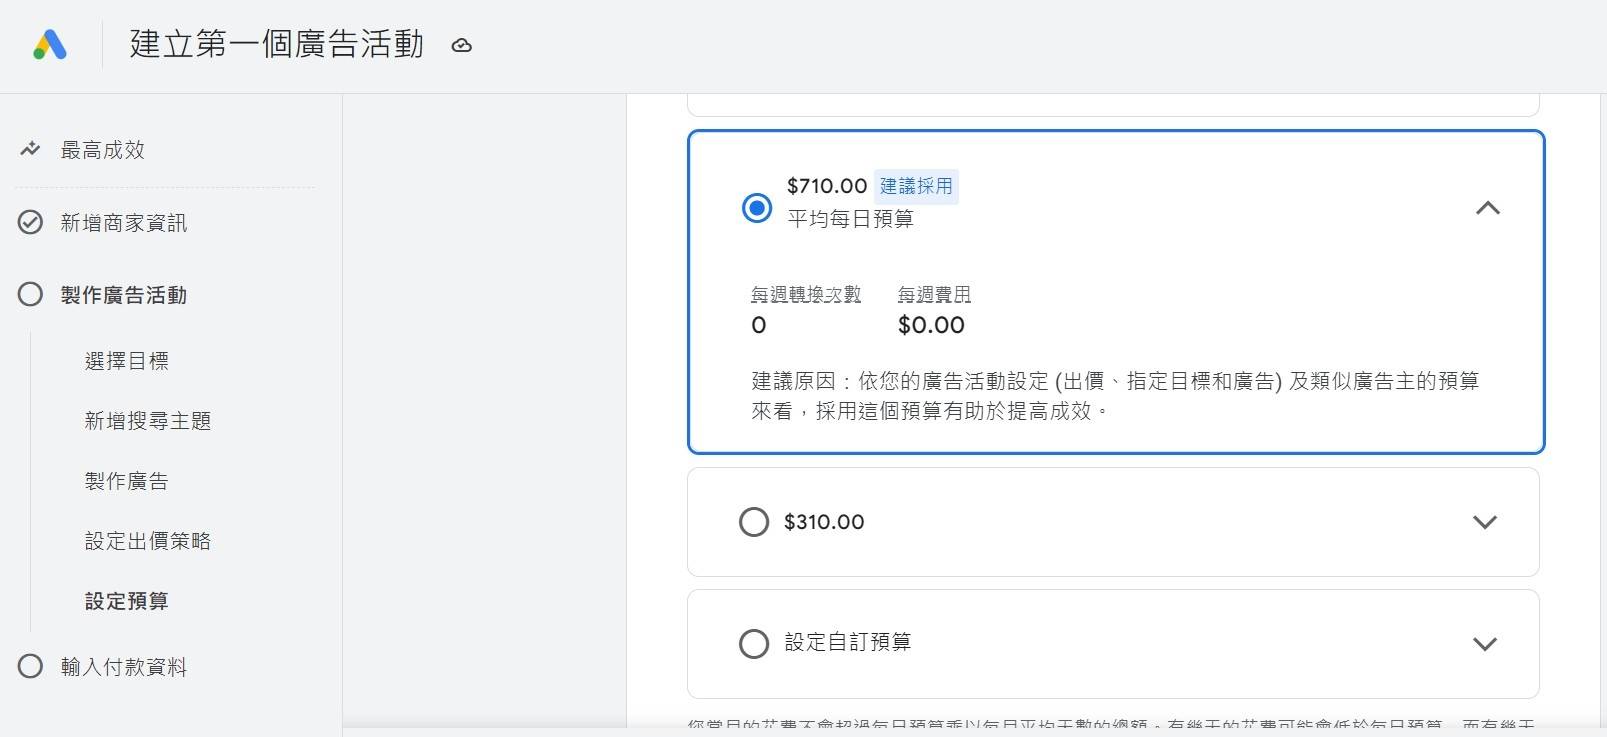Click the 輸入付款資料 step label
The width and height of the screenshot is (1607, 737).
[x=124, y=667]
